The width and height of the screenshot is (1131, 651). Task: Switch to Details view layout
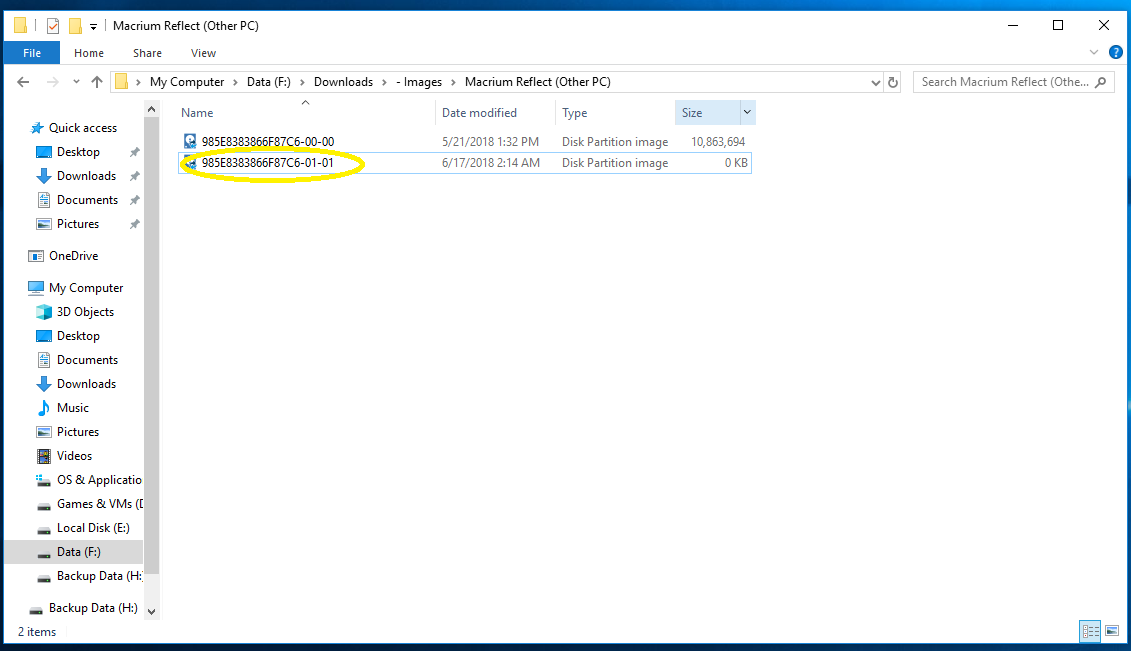[1090, 632]
